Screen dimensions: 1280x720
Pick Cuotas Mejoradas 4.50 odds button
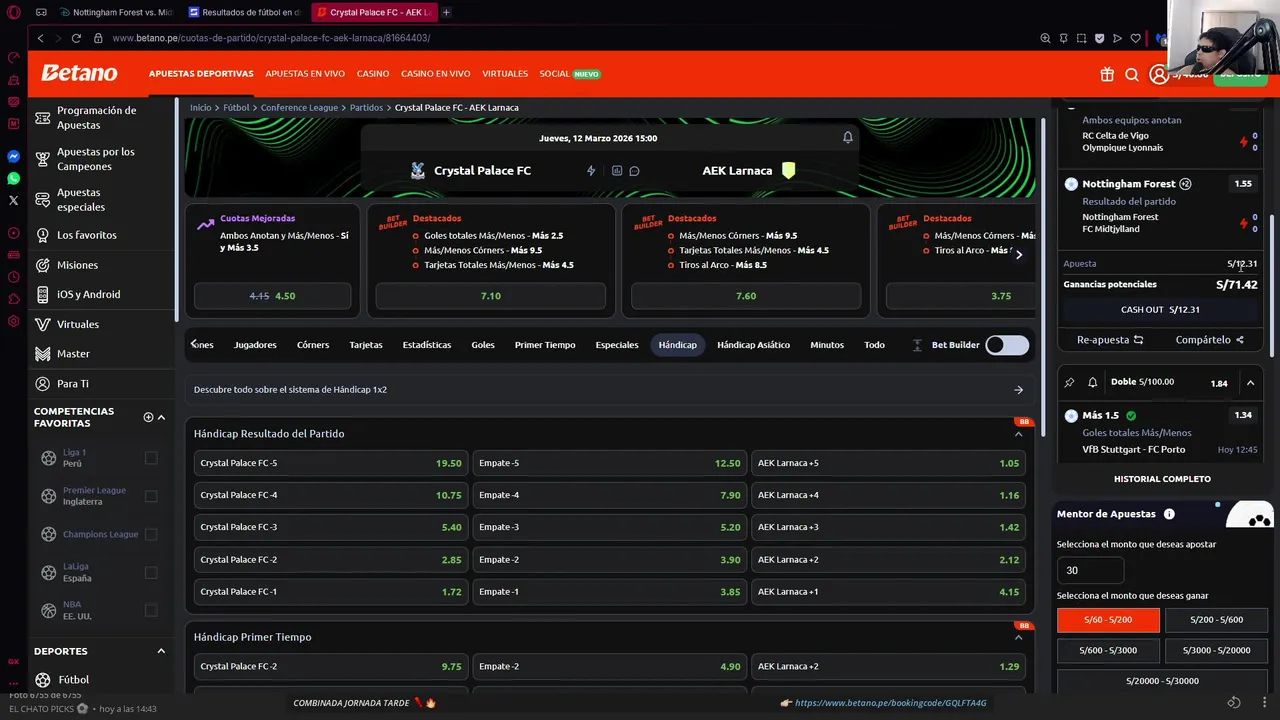coord(272,296)
